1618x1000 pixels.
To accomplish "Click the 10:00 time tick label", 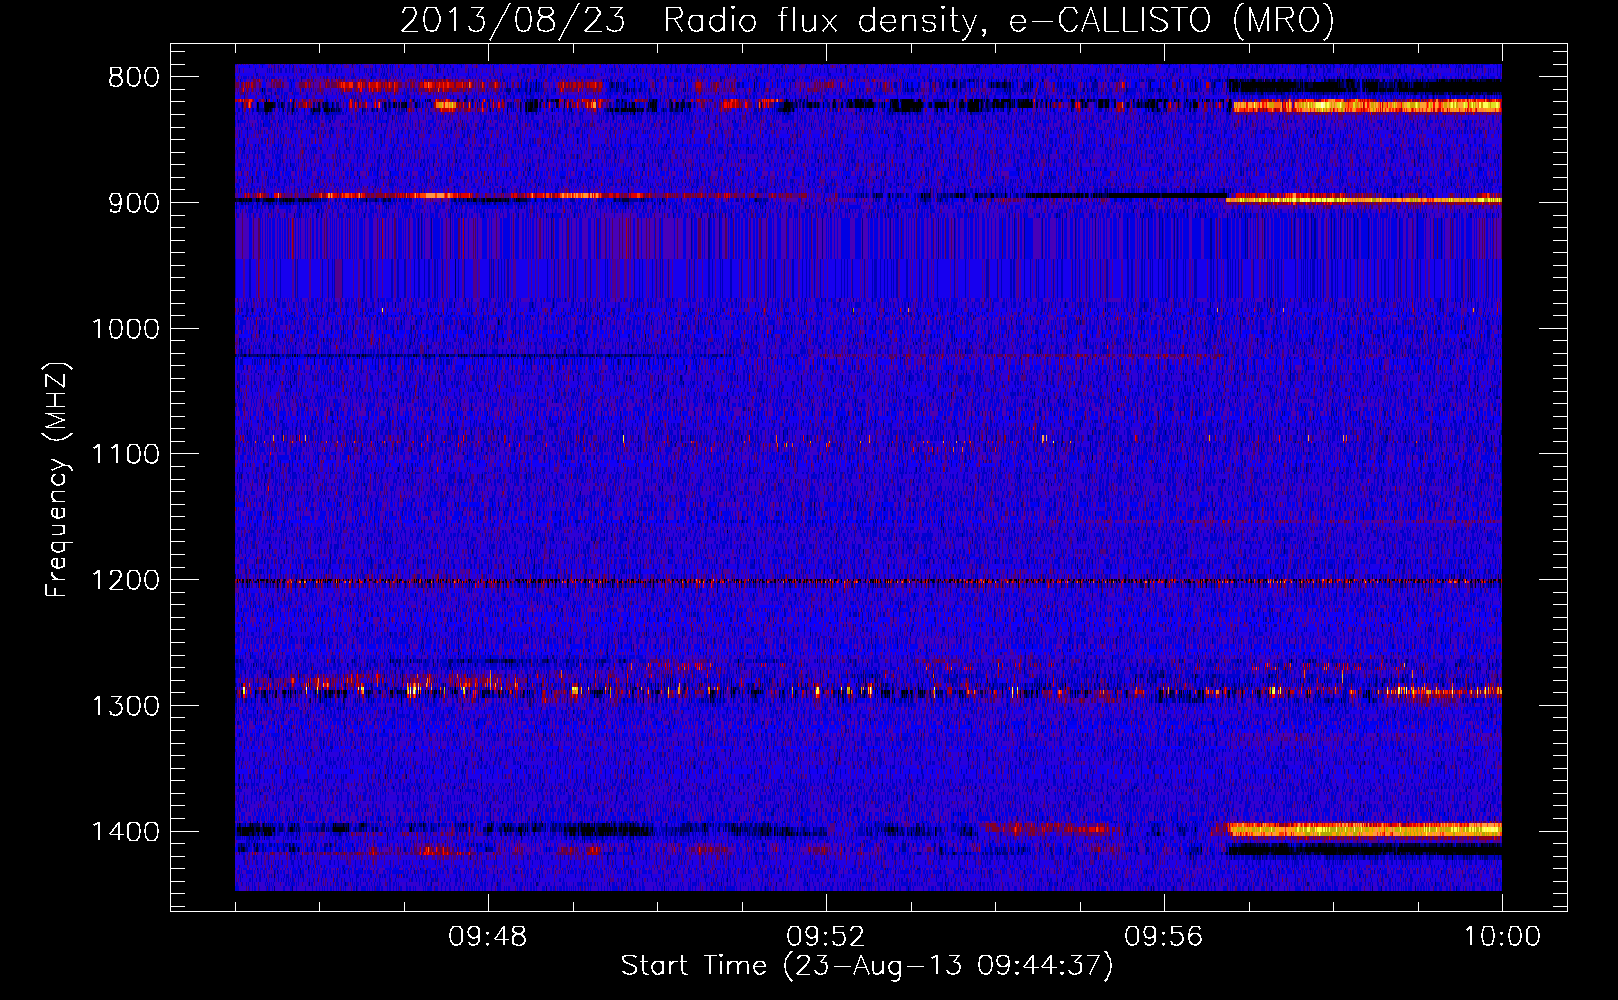I will 1502,937.
